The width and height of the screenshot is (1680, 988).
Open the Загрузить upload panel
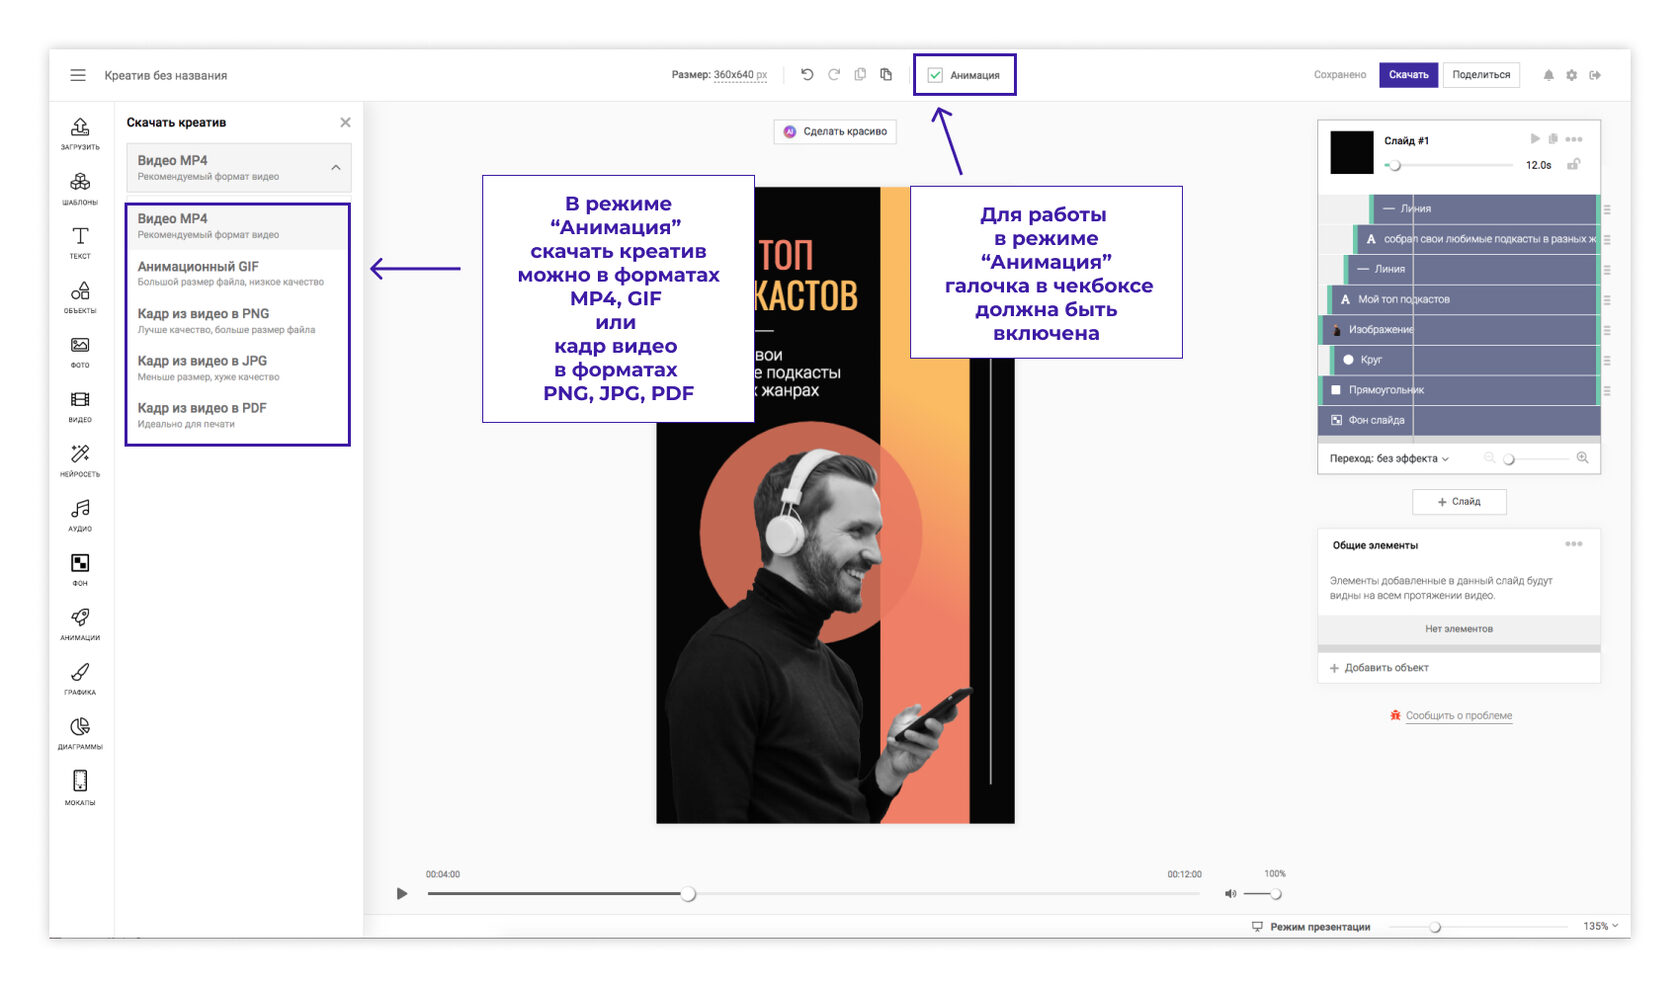click(80, 132)
